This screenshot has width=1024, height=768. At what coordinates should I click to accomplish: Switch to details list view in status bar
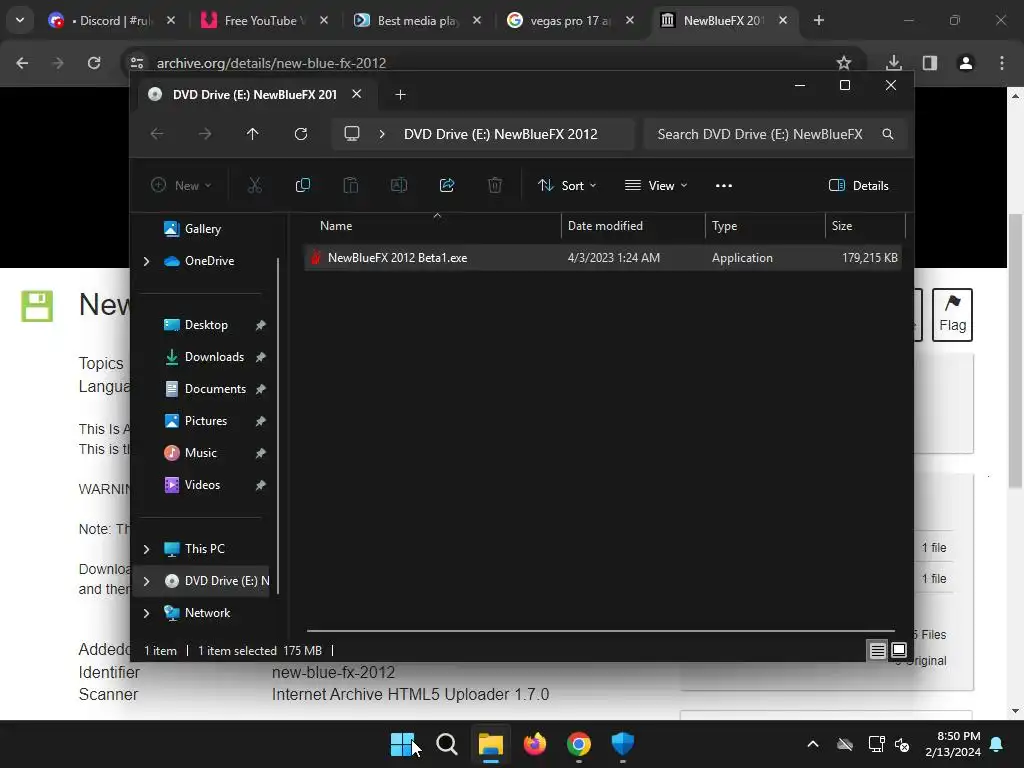coord(877,650)
